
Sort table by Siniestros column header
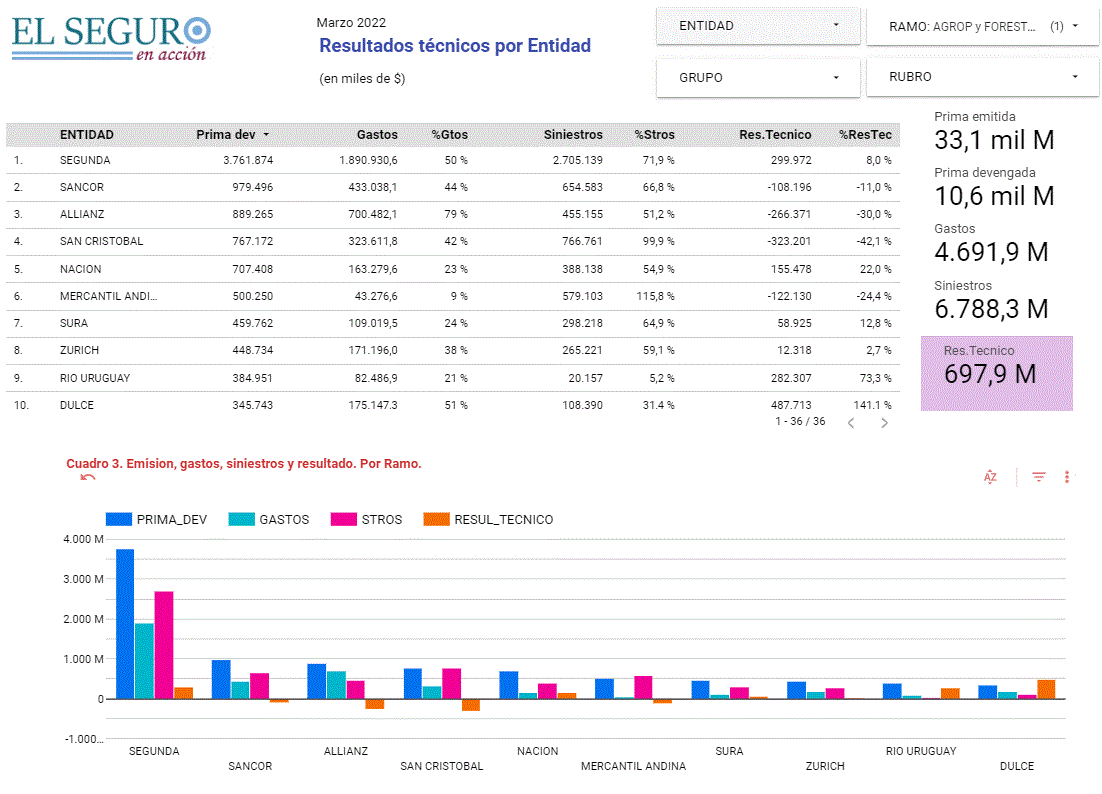pyautogui.click(x=573, y=135)
